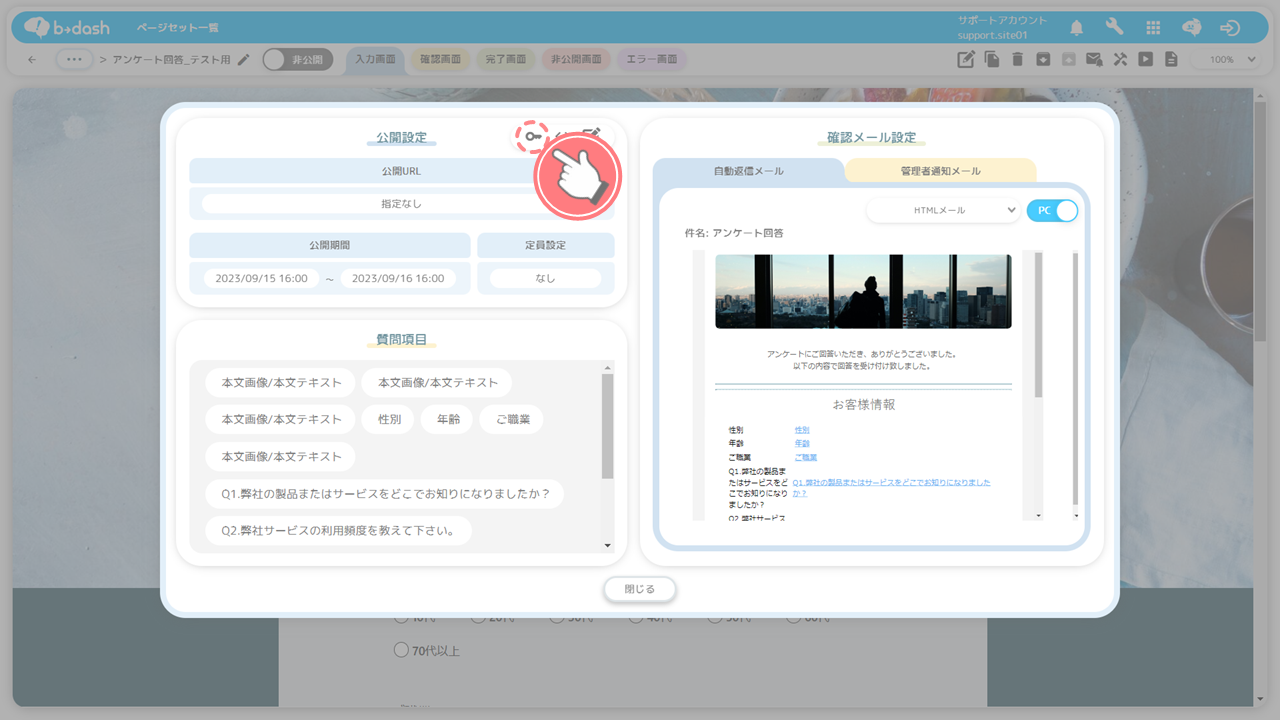Select the 自動返信メール tab
The height and width of the screenshot is (720, 1280).
click(749, 171)
